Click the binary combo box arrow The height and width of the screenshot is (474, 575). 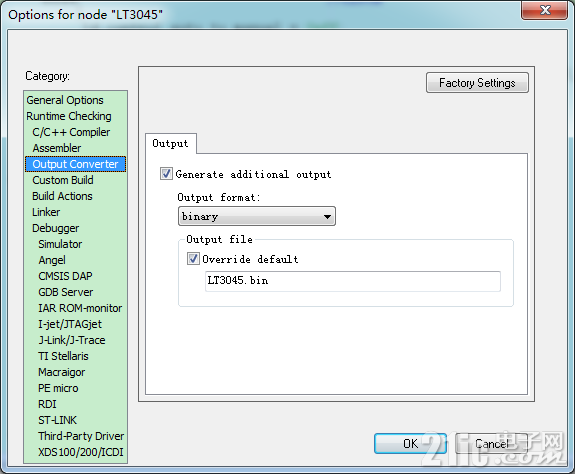(x=327, y=217)
